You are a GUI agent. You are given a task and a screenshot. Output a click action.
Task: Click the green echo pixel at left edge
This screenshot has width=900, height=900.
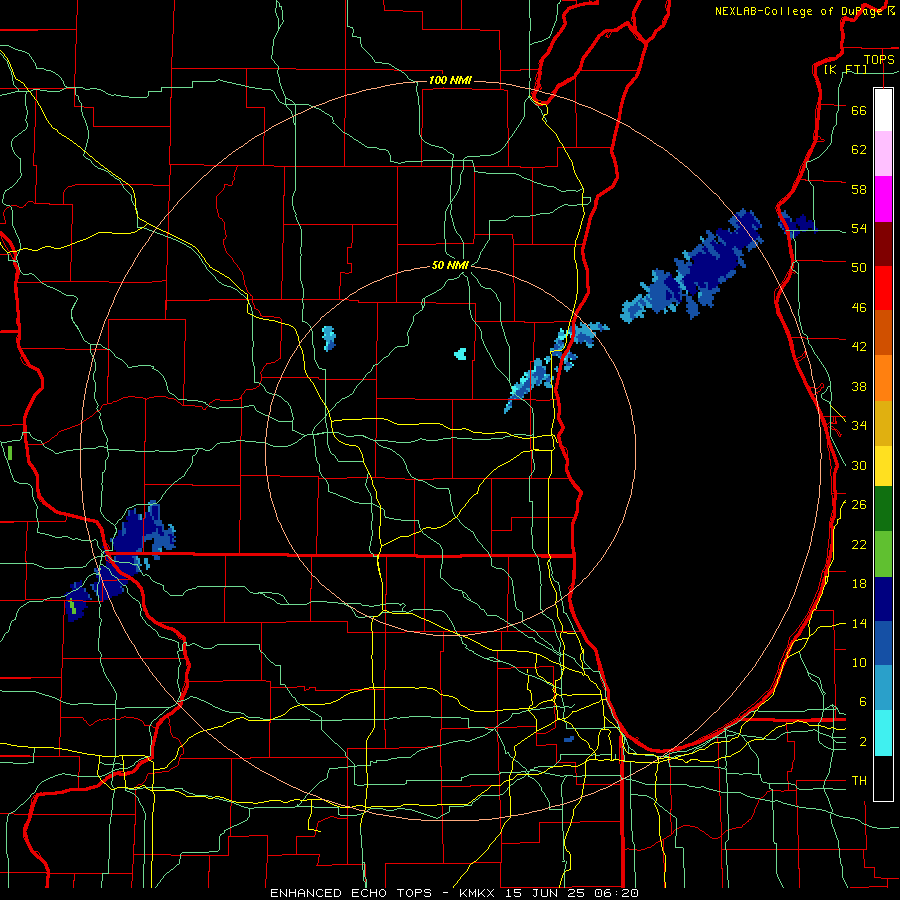pyautogui.click(x=10, y=452)
